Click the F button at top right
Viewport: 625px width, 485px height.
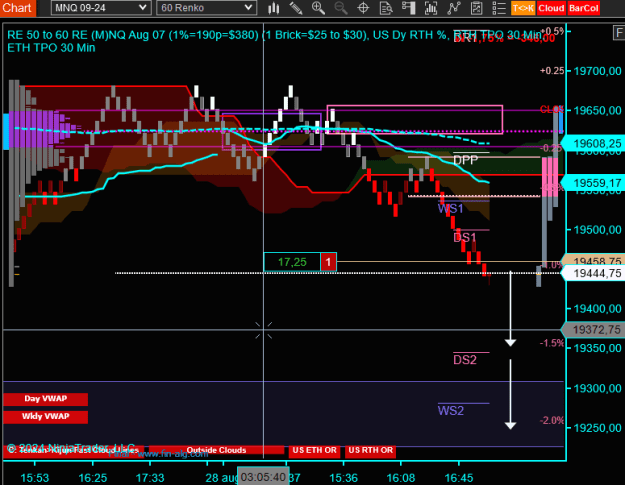[x=619, y=32]
